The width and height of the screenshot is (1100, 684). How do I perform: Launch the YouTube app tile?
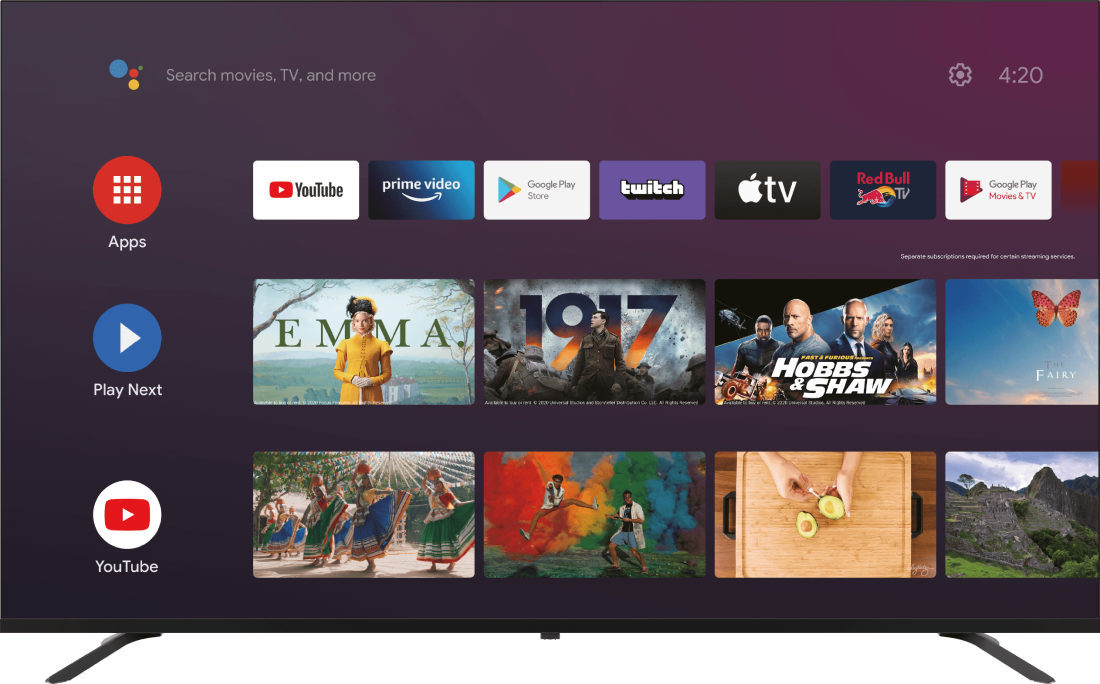point(306,190)
